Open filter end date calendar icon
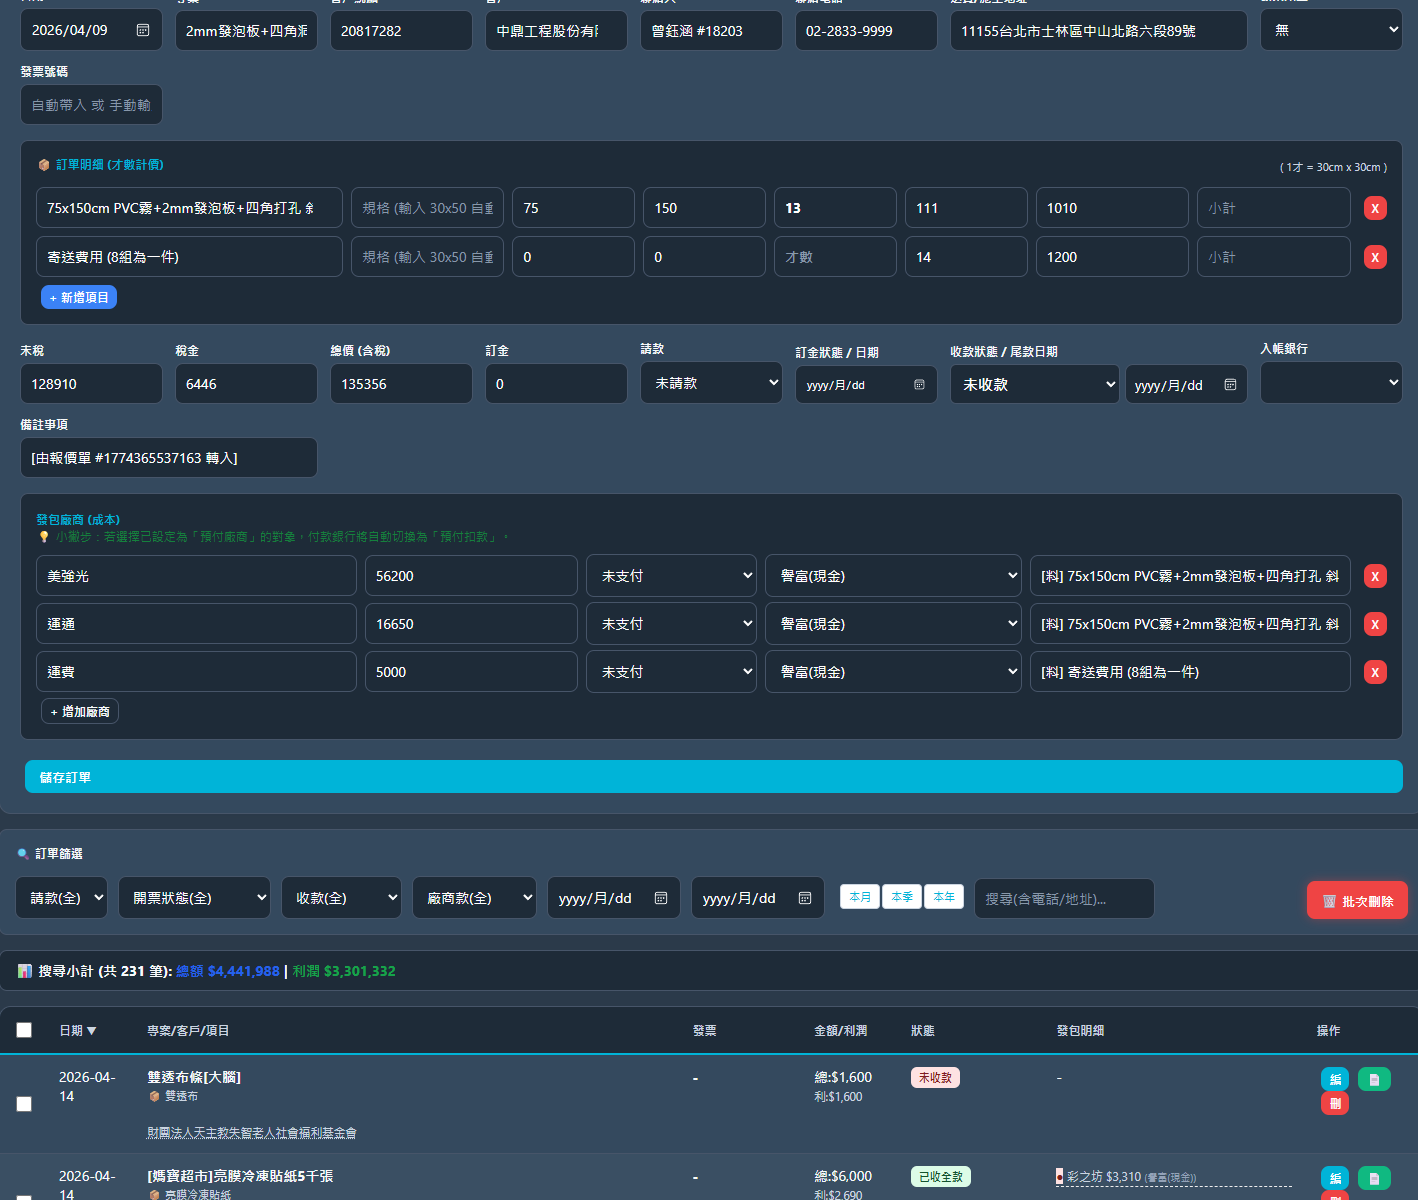 (805, 898)
